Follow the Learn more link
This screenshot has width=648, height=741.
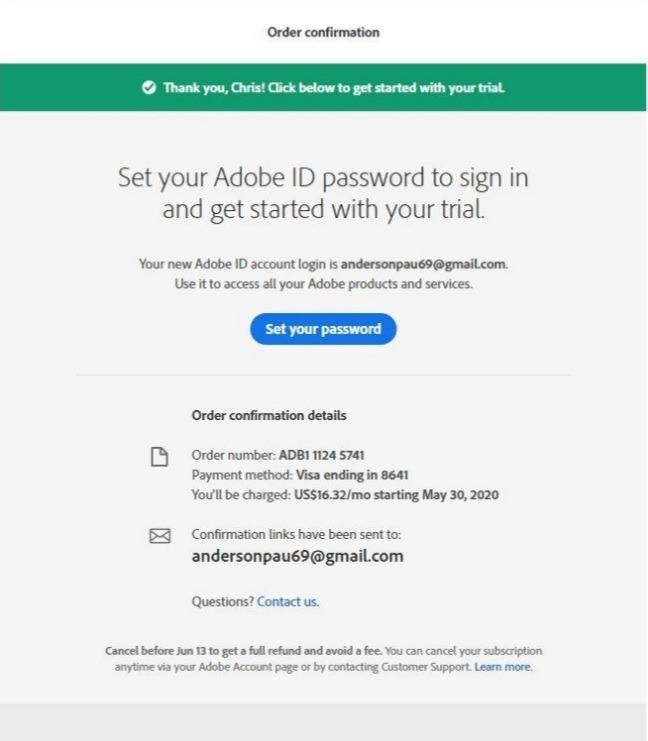pyautogui.click(x=503, y=667)
